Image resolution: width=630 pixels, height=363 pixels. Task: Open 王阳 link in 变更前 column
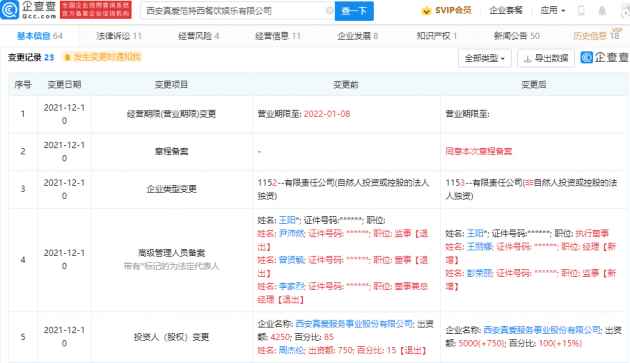click(x=287, y=220)
